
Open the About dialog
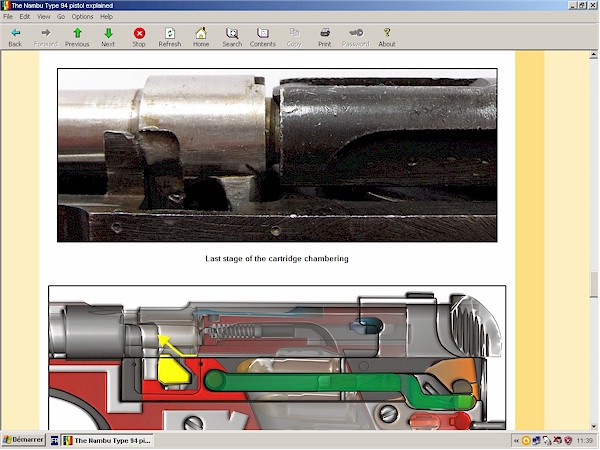coord(387,37)
